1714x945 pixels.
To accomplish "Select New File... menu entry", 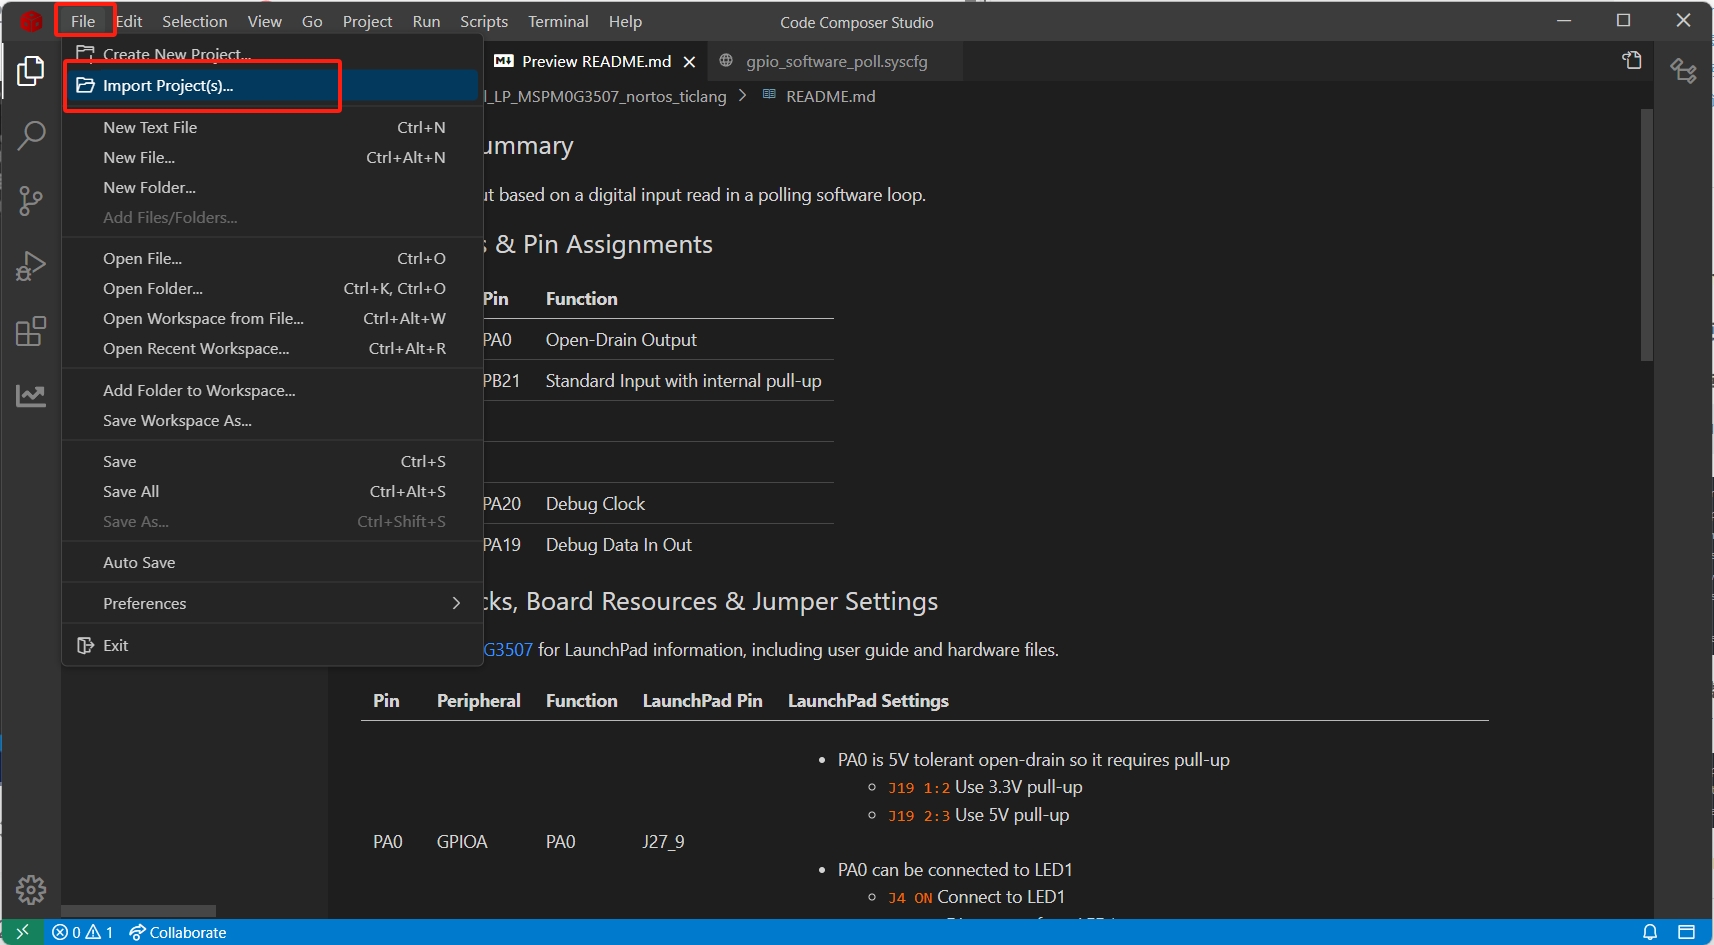I will pyautogui.click(x=272, y=157).
